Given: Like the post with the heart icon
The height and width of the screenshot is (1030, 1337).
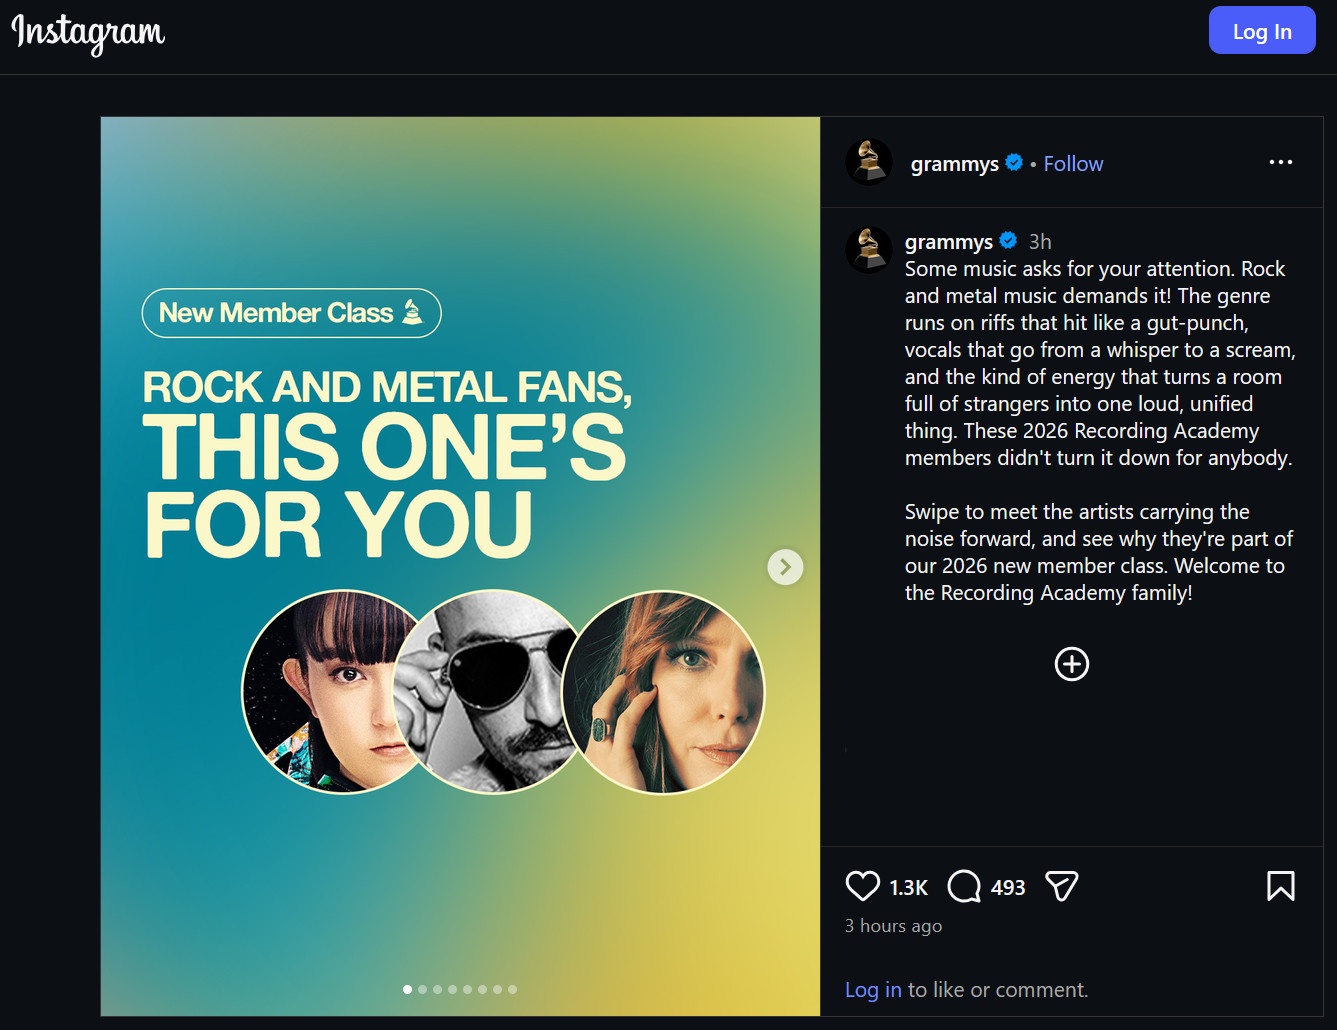Looking at the screenshot, I should [x=862, y=886].
